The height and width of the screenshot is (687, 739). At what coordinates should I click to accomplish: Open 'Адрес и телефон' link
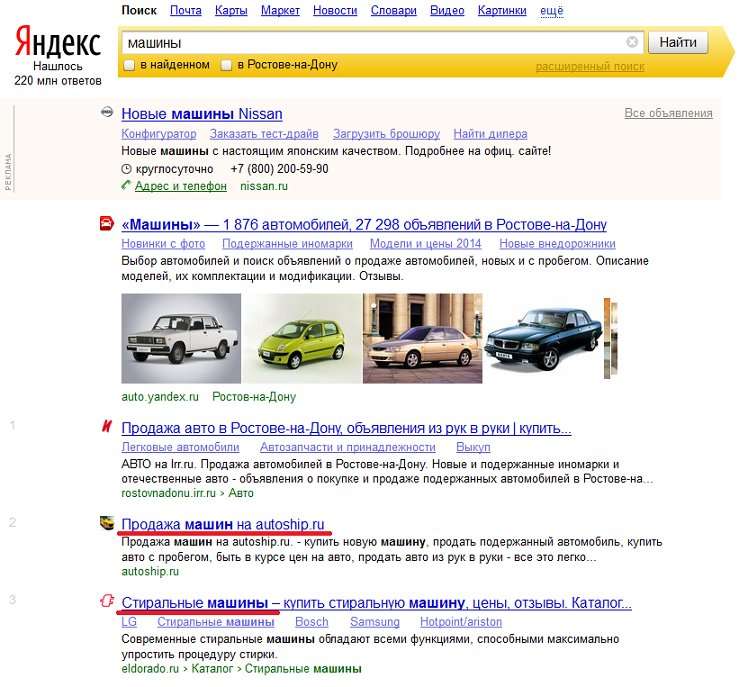(181, 186)
